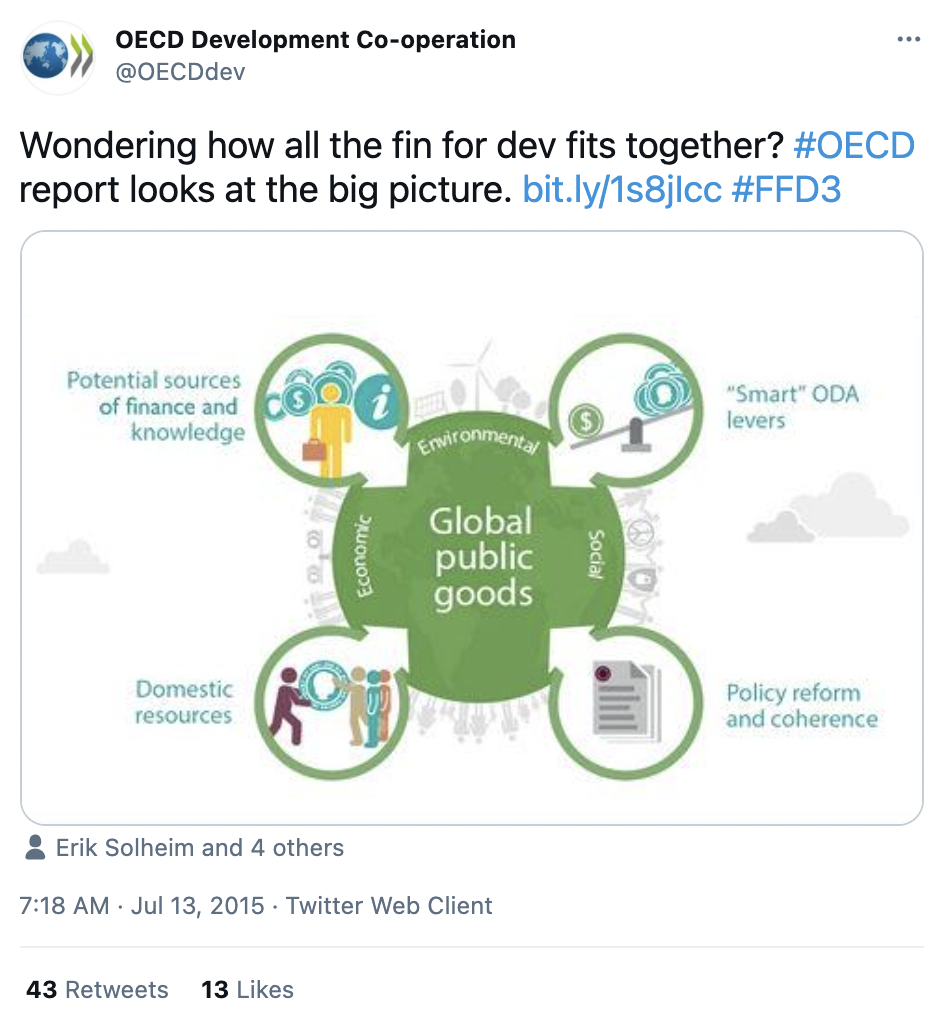Viewport: 940px width, 1026px height.
Task: Click the OECD globe profile avatar
Action: pos(58,58)
